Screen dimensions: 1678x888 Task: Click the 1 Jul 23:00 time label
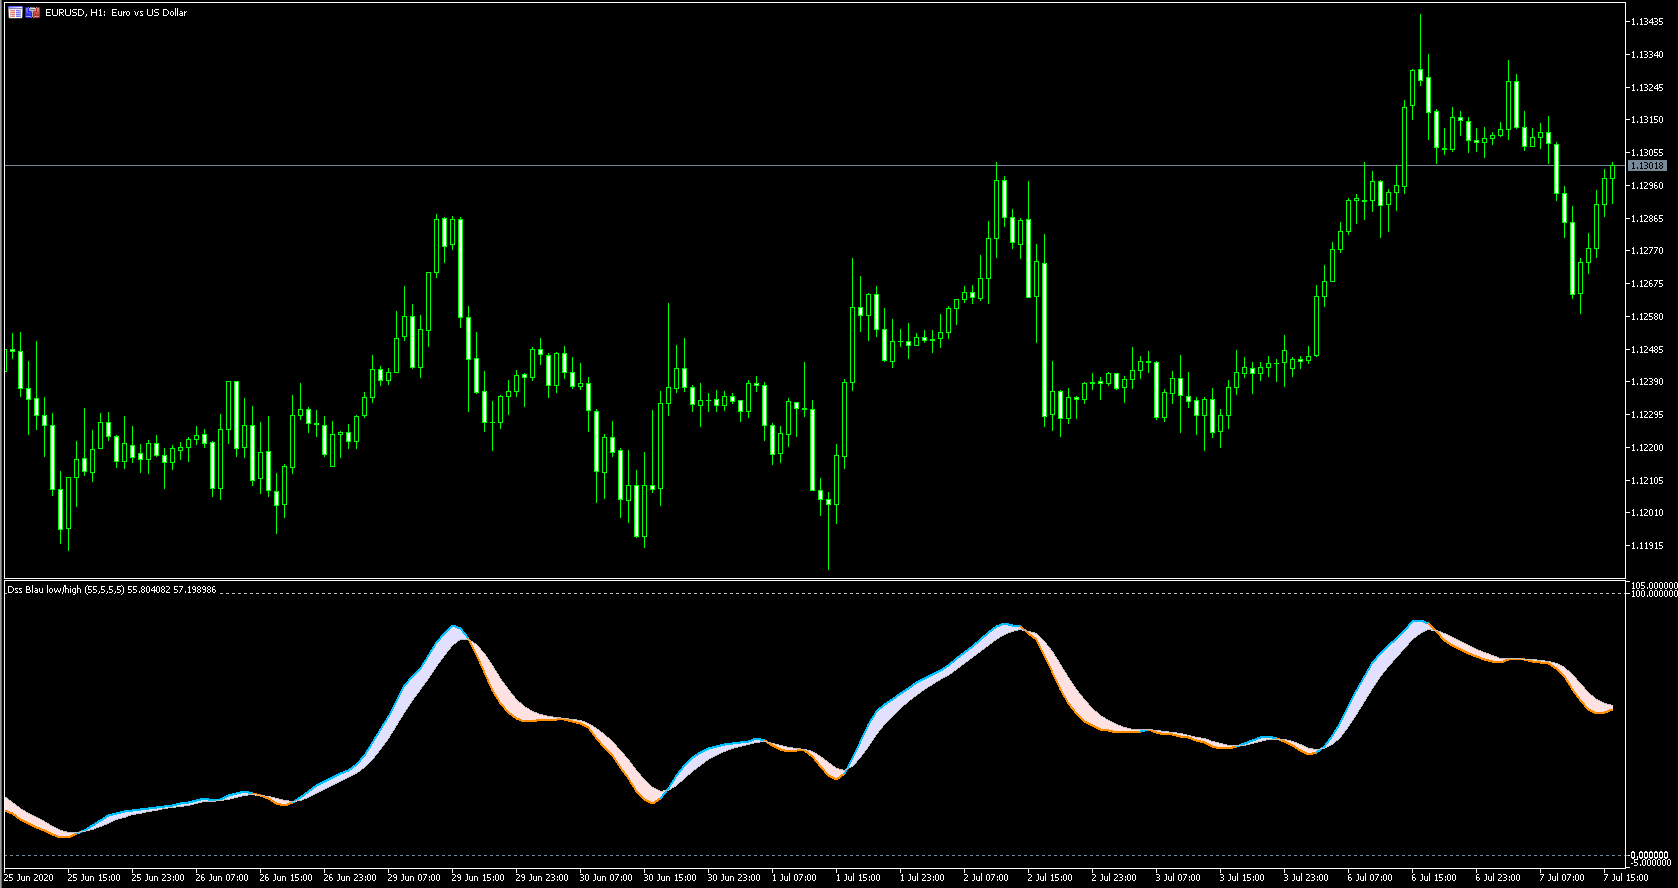pos(922,878)
